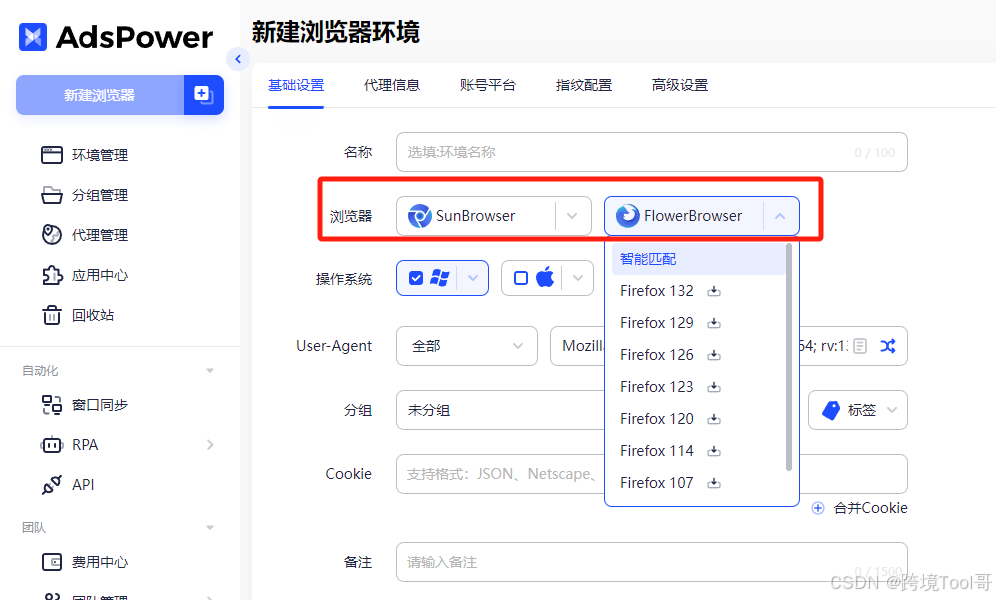996x600 pixels.
Task: Download the Firefox 107 kernel
Action: point(714,483)
